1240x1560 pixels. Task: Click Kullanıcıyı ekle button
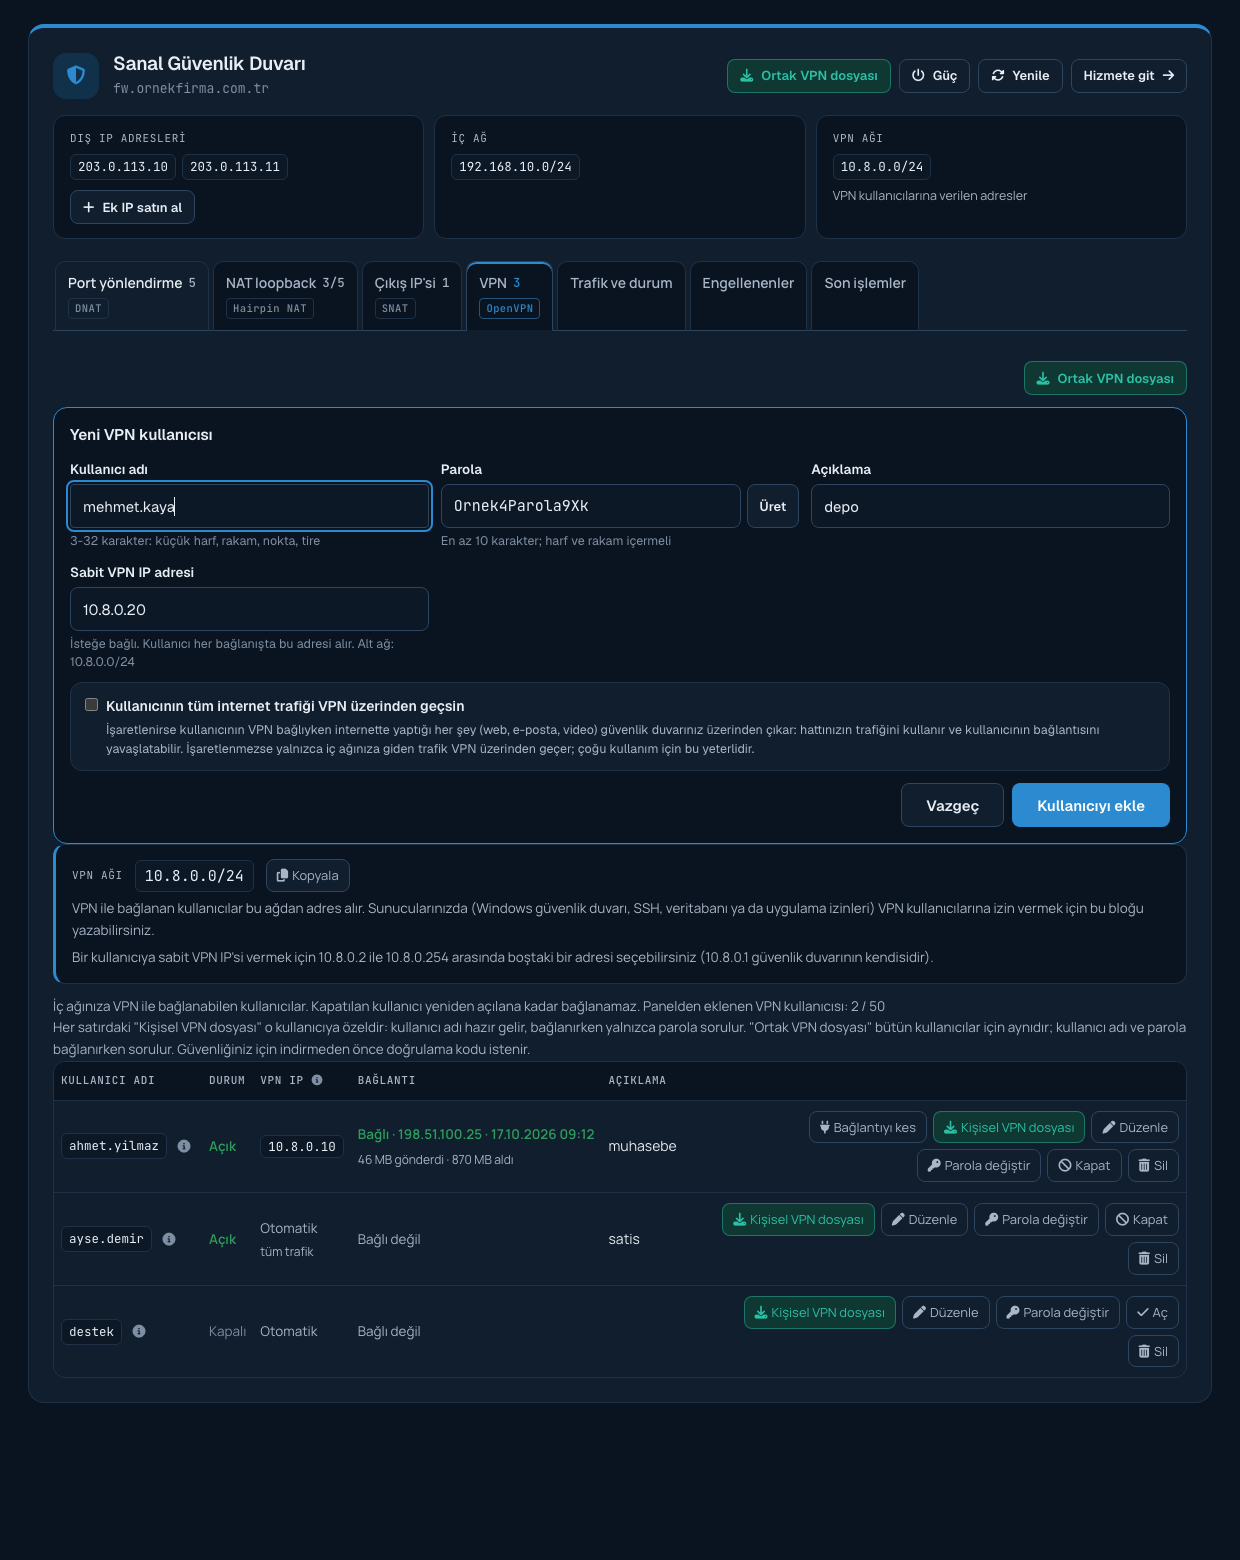pos(1090,805)
